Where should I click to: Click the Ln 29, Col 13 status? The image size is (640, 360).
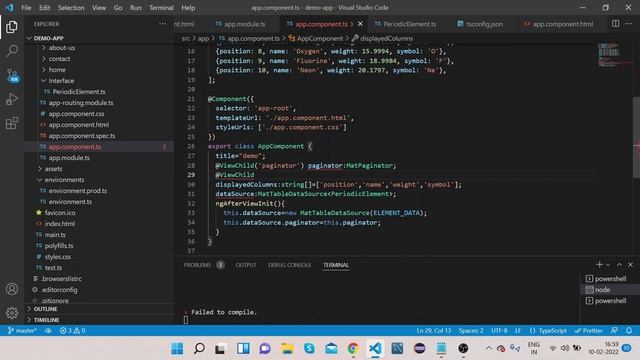[433, 330]
